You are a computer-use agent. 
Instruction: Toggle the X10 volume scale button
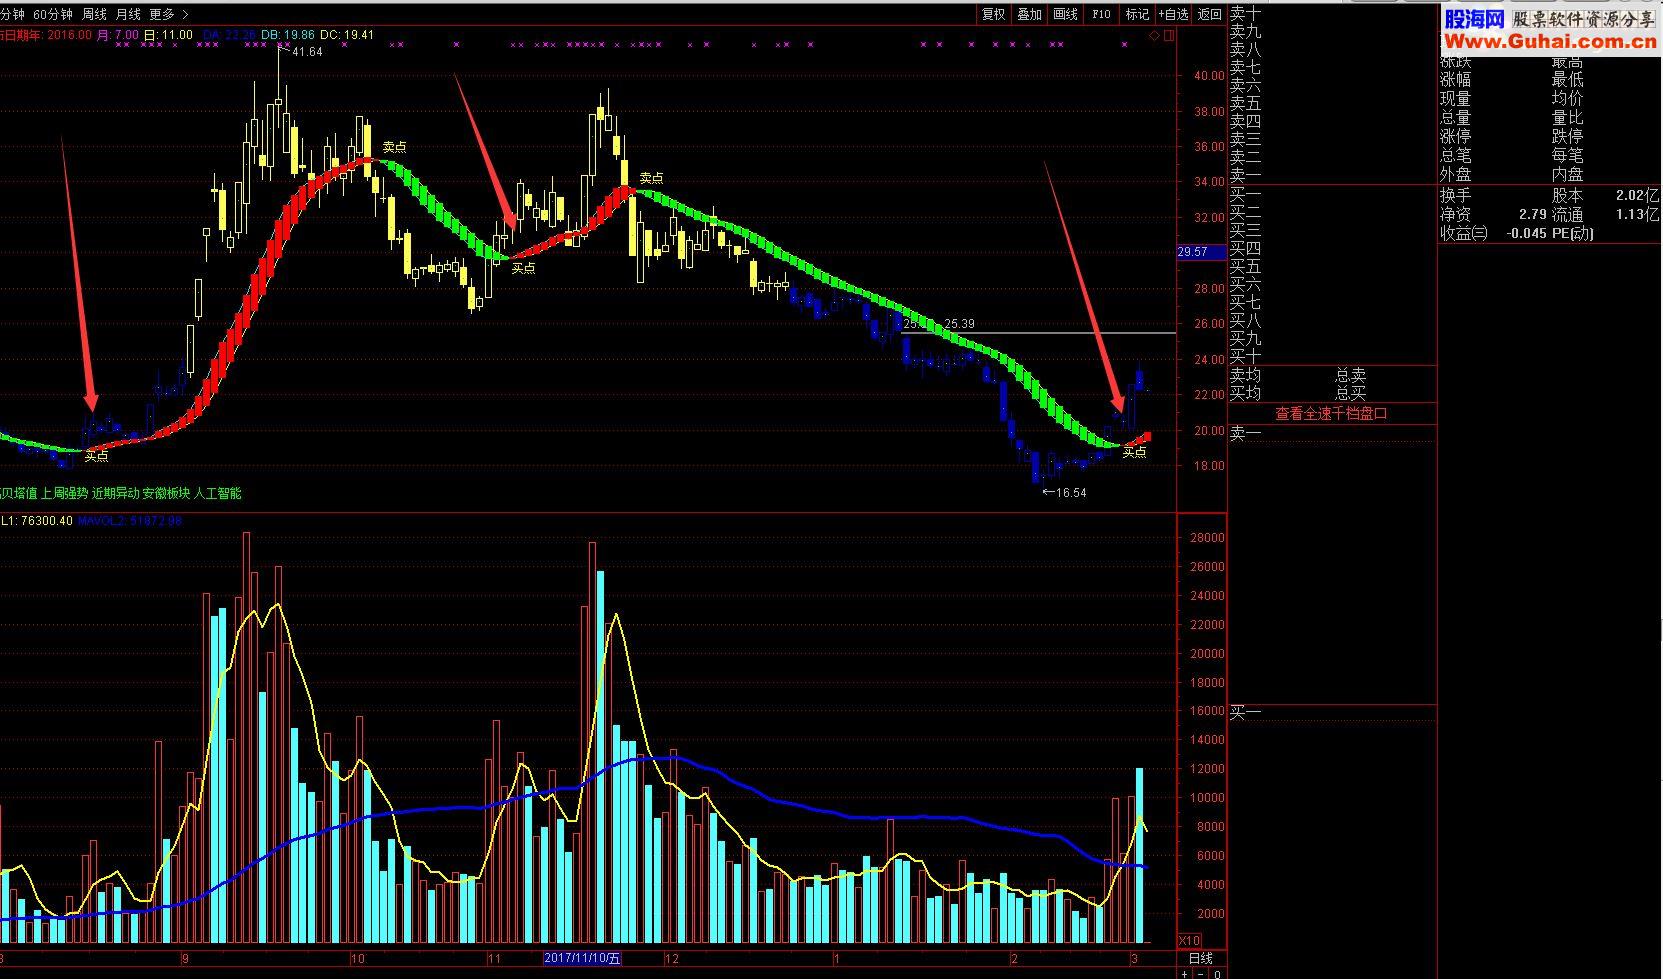pyautogui.click(x=1189, y=941)
